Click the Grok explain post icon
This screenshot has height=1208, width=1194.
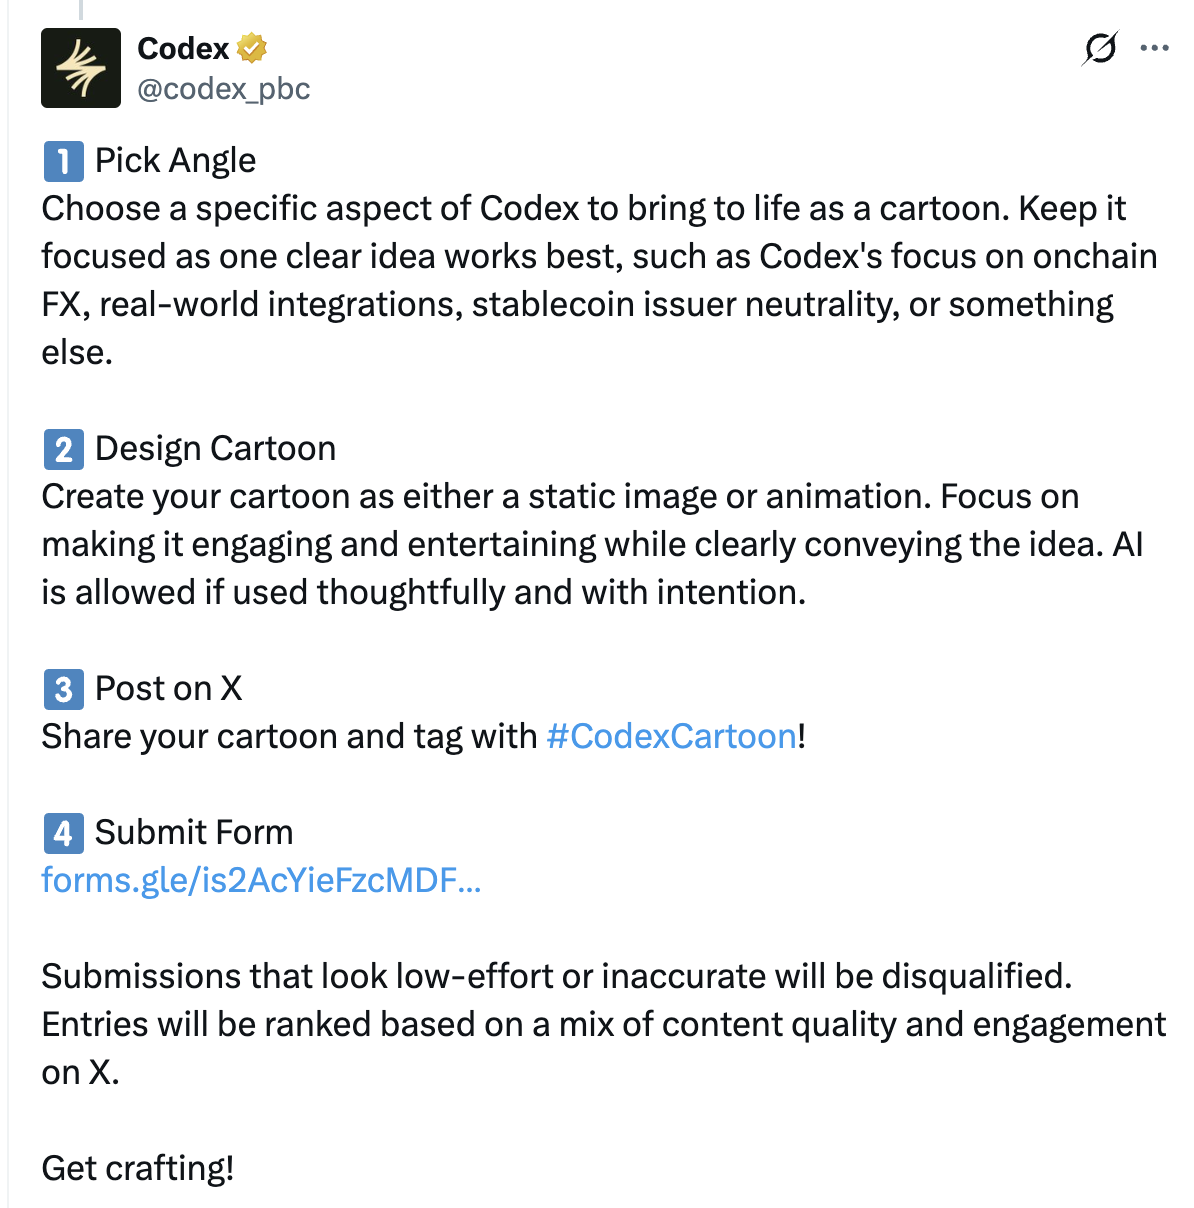(x=1099, y=48)
